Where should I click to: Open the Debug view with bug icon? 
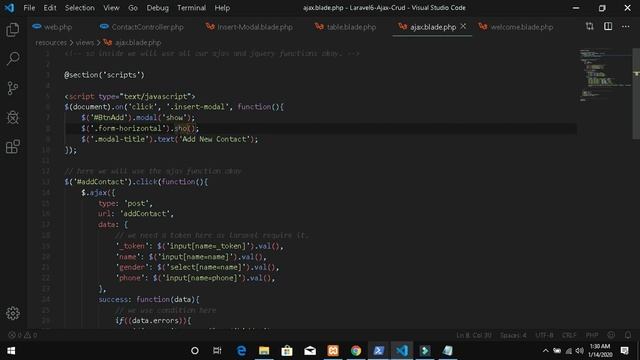pos(13,118)
